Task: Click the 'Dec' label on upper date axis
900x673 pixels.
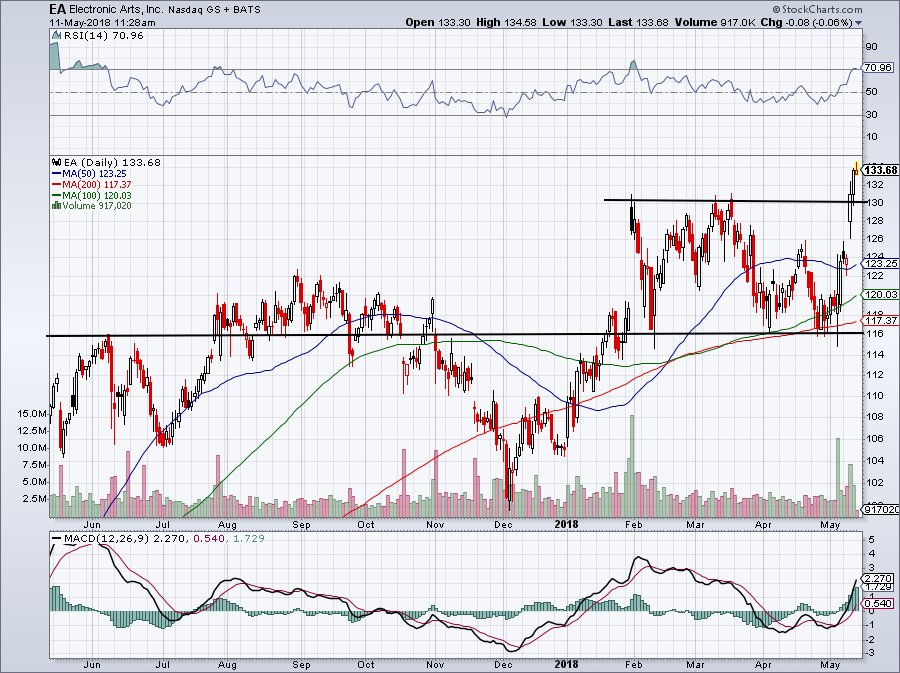Action: click(503, 524)
